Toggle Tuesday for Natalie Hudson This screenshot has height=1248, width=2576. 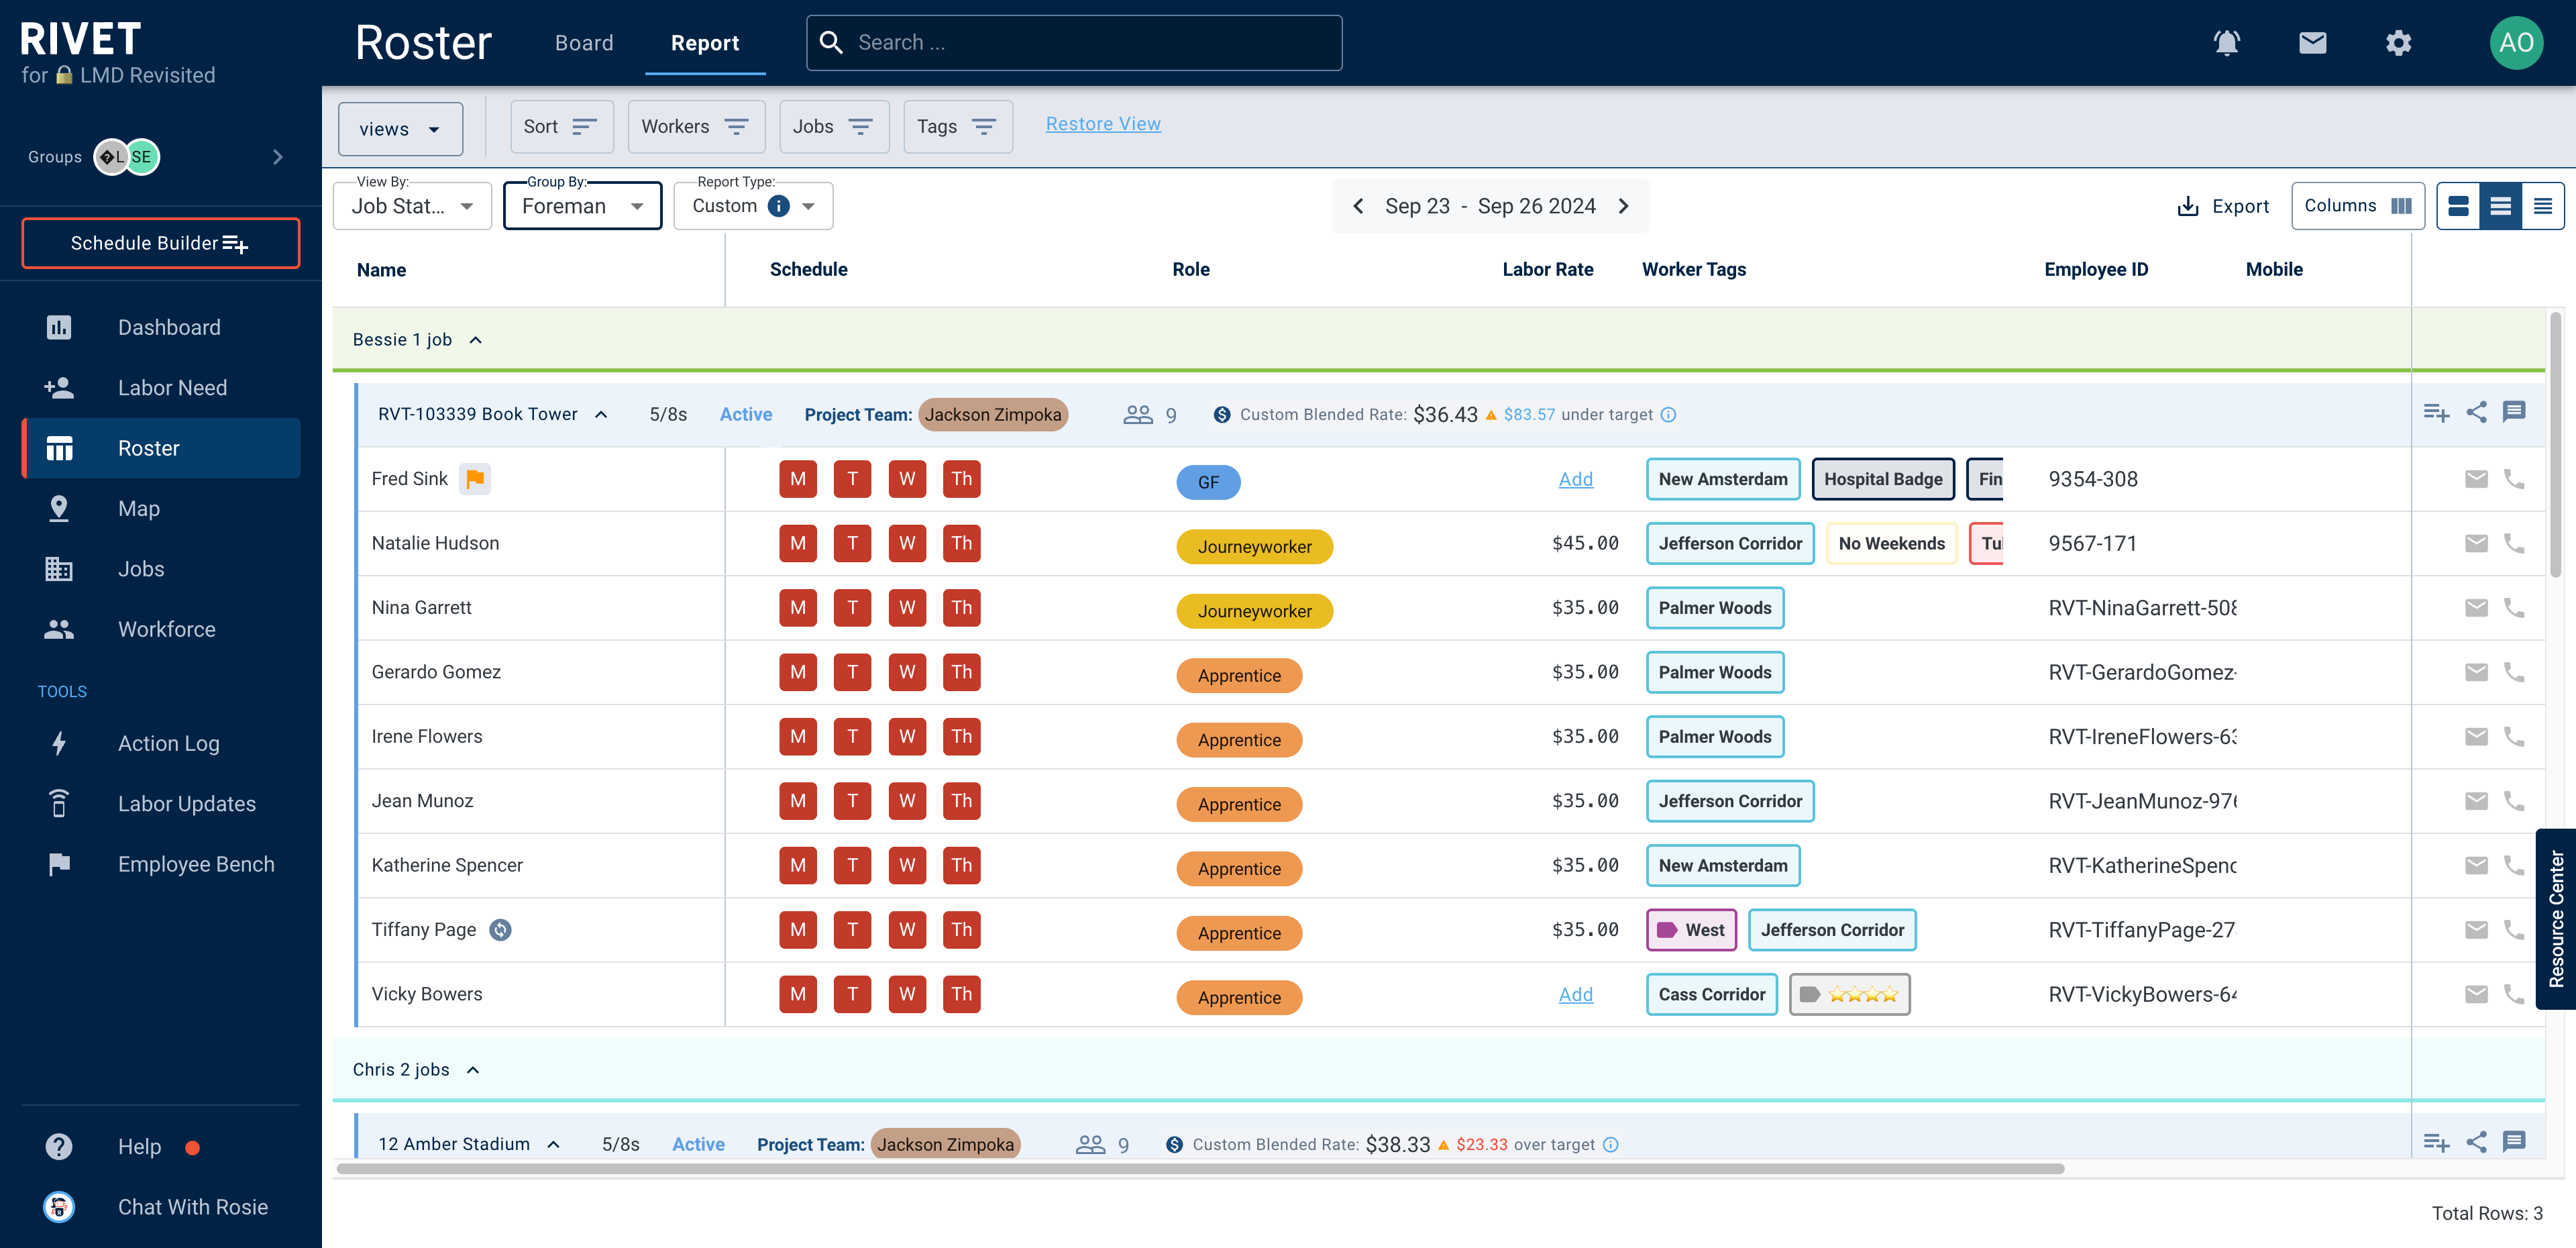pos(852,543)
